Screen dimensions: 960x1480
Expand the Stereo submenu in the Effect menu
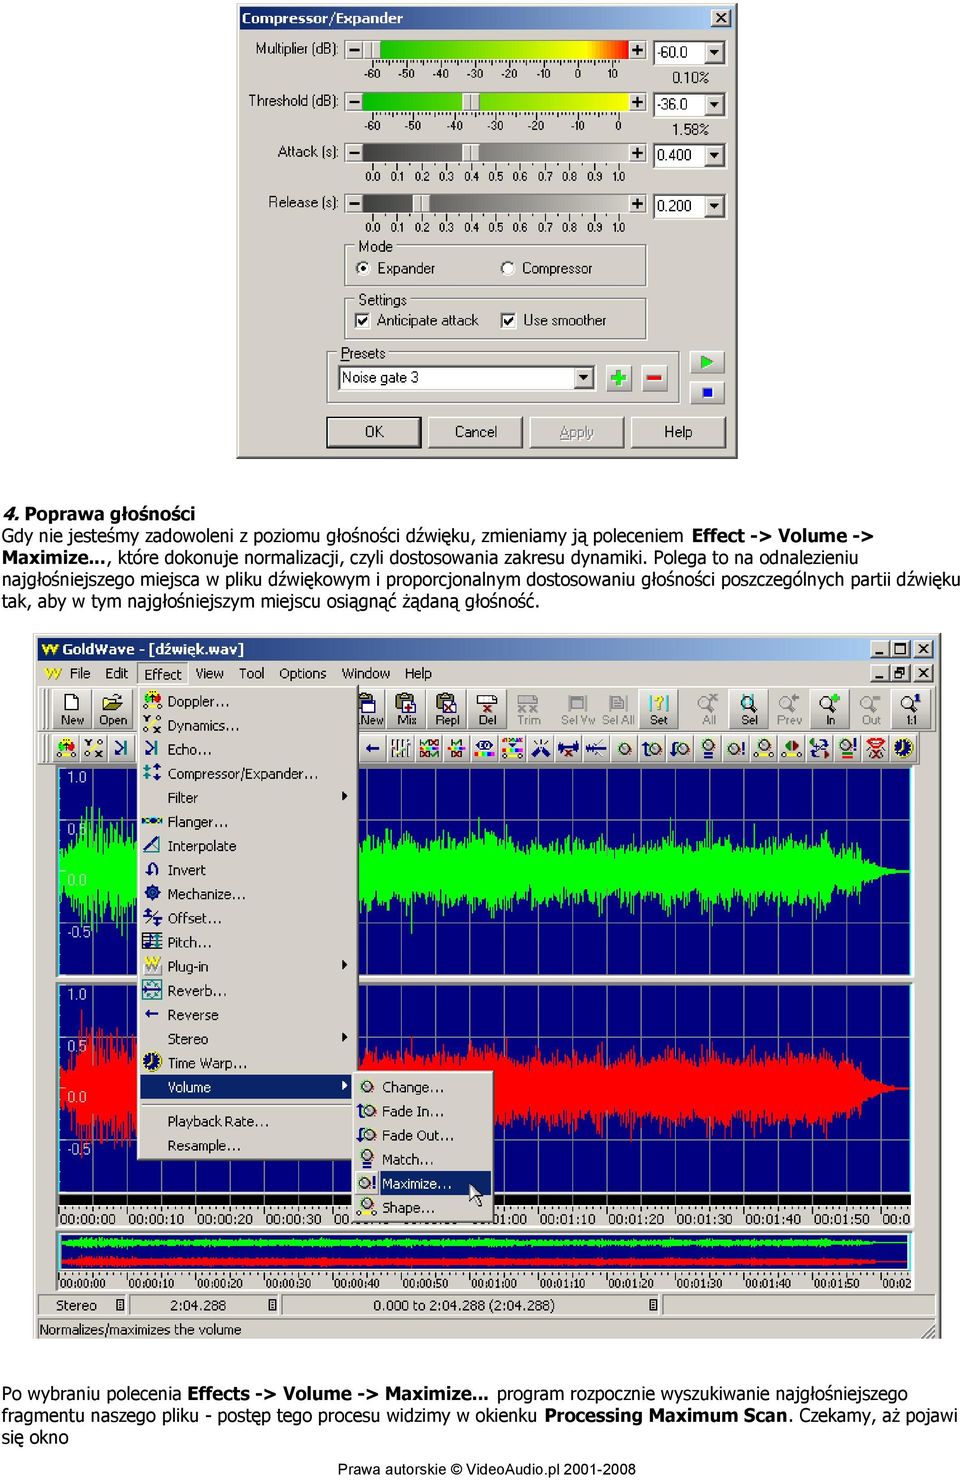coord(247,1039)
